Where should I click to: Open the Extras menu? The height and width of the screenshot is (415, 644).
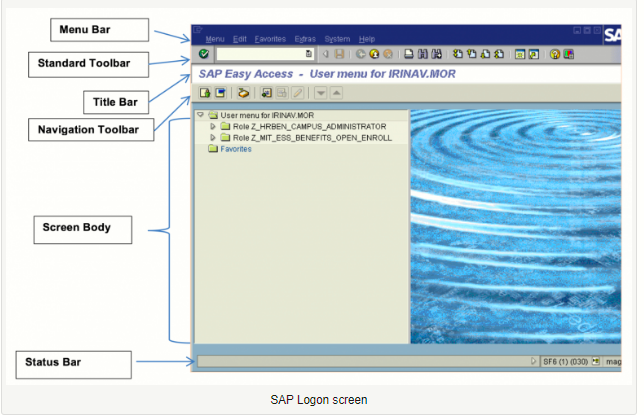point(305,39)
